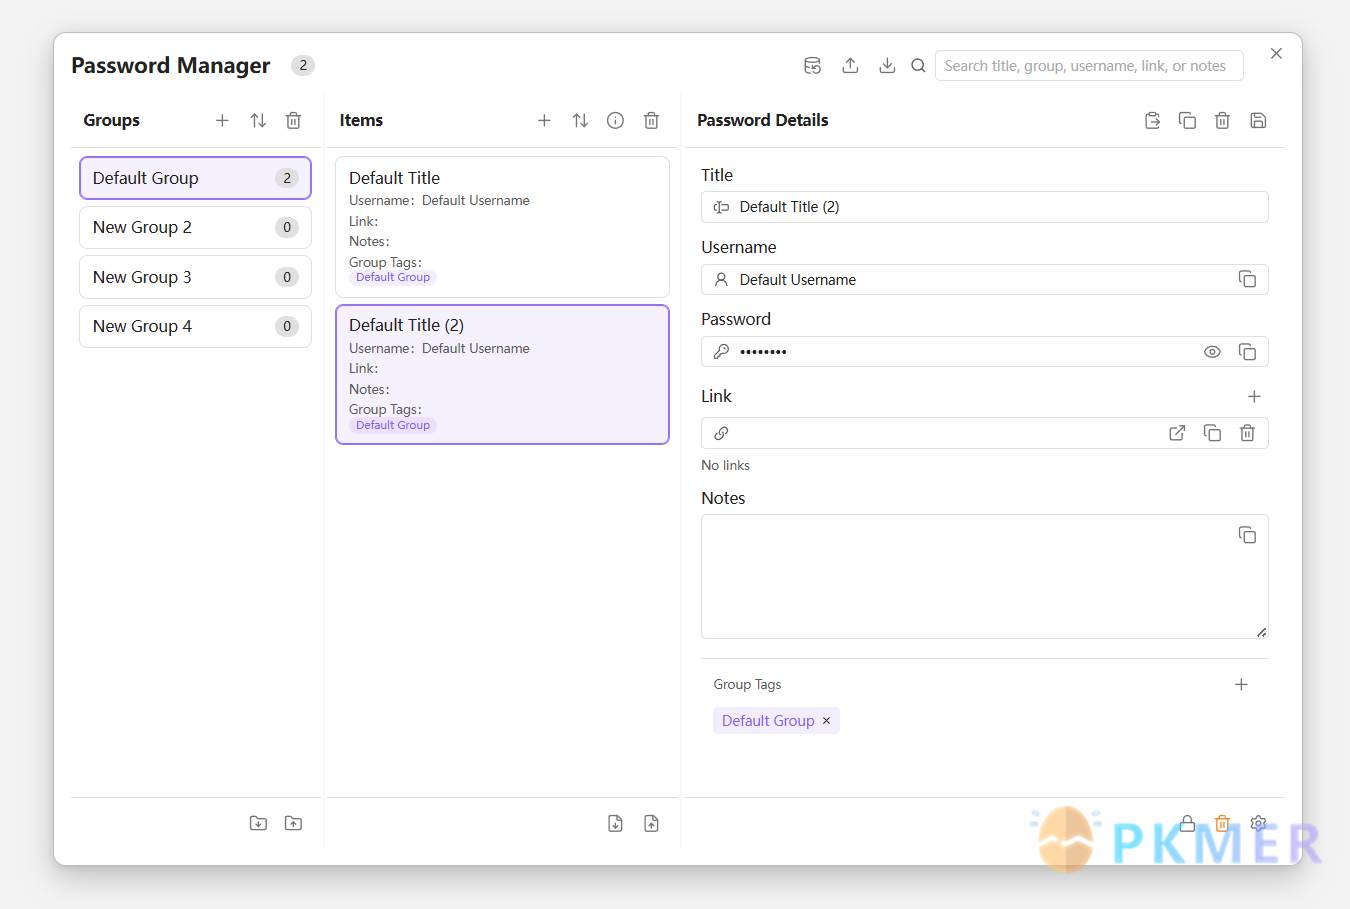Select New Group 4
The height and width of the screenshot is (909, 1350).
pos(195,326)
